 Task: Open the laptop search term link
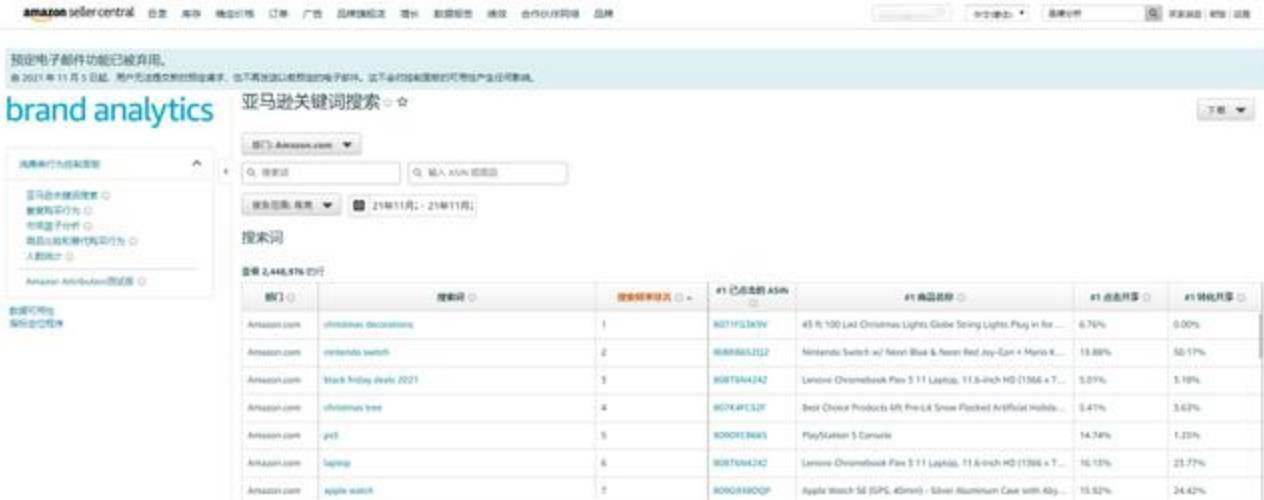coord(336,463)
